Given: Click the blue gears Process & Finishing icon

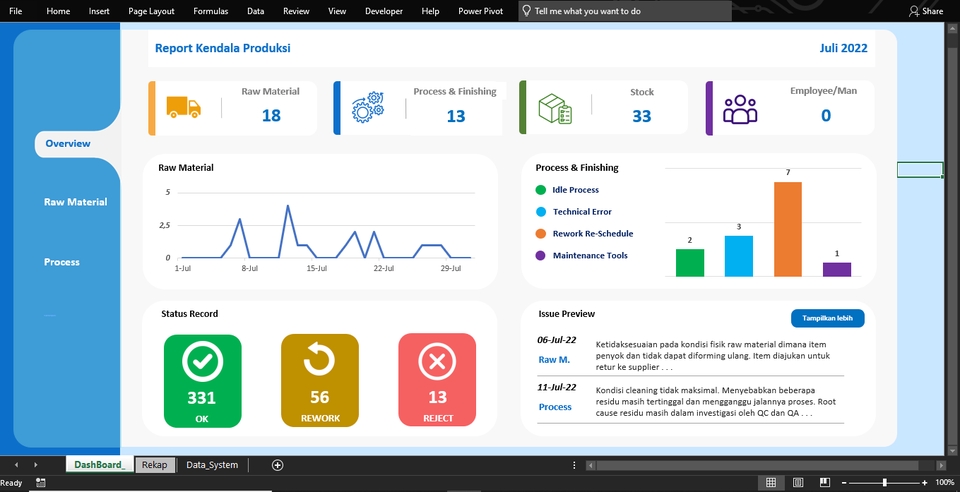Looking at the screenshot, I should click(368, 107).
